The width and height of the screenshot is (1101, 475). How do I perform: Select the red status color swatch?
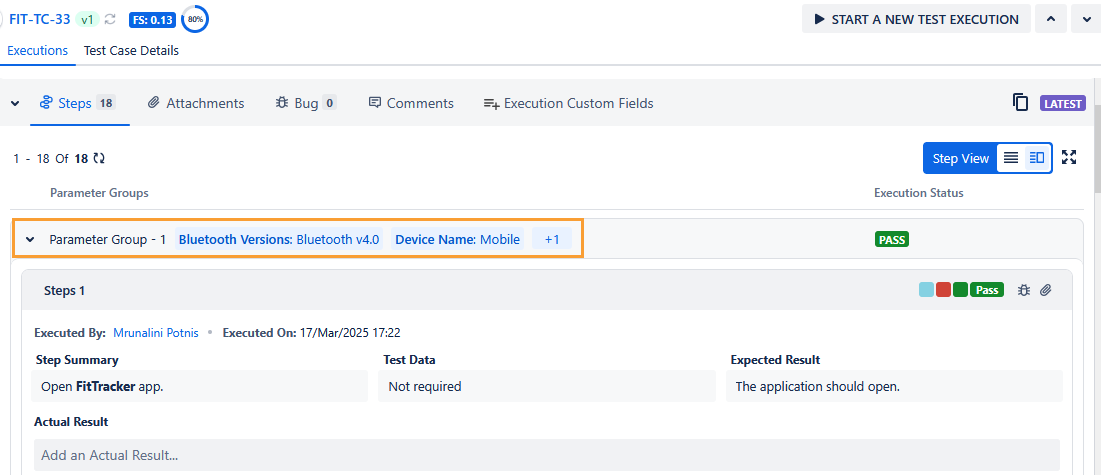(x=943, y=290)
